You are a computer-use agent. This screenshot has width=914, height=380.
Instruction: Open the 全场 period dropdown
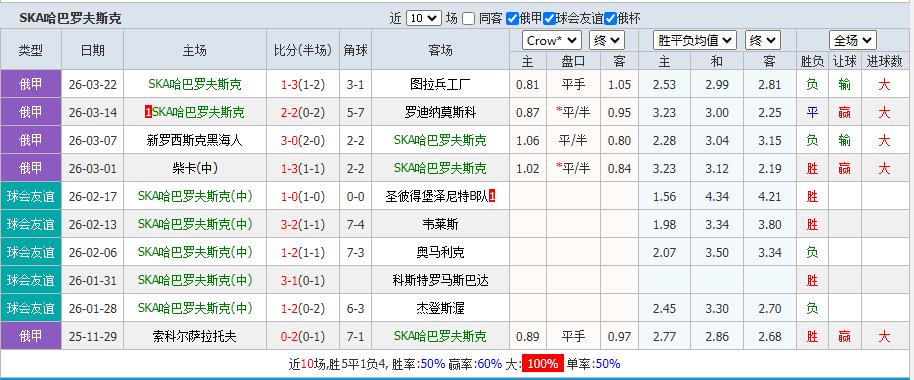[853, 40]
